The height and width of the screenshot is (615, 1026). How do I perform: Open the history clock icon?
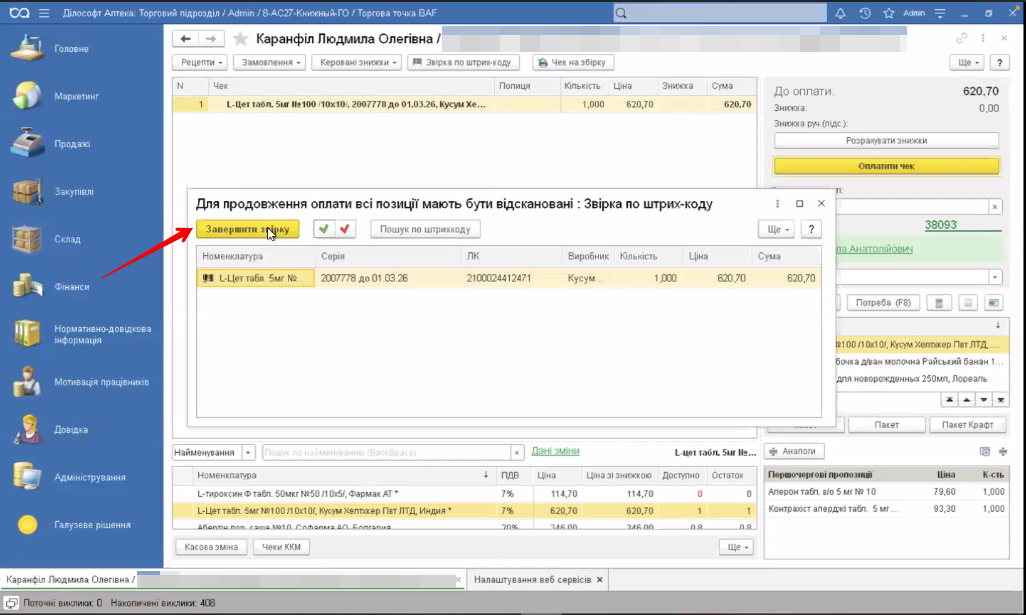click(x=863, y=14)
